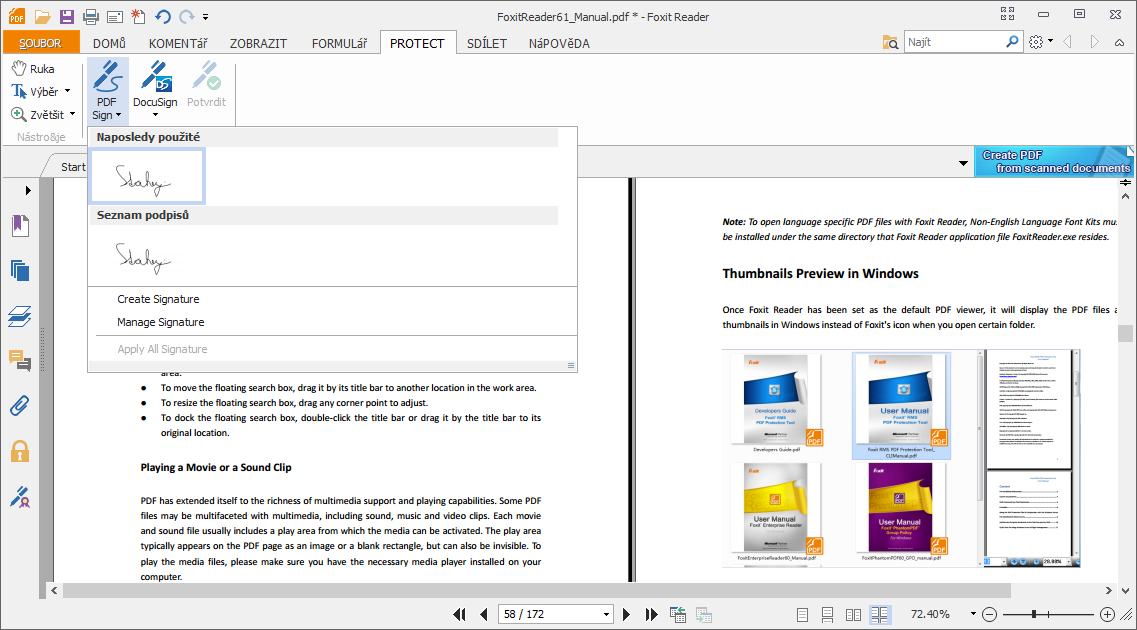Open the document tab list dropdown
Image resolution: width=1137 pixels, height=630 pixels.
963,163
